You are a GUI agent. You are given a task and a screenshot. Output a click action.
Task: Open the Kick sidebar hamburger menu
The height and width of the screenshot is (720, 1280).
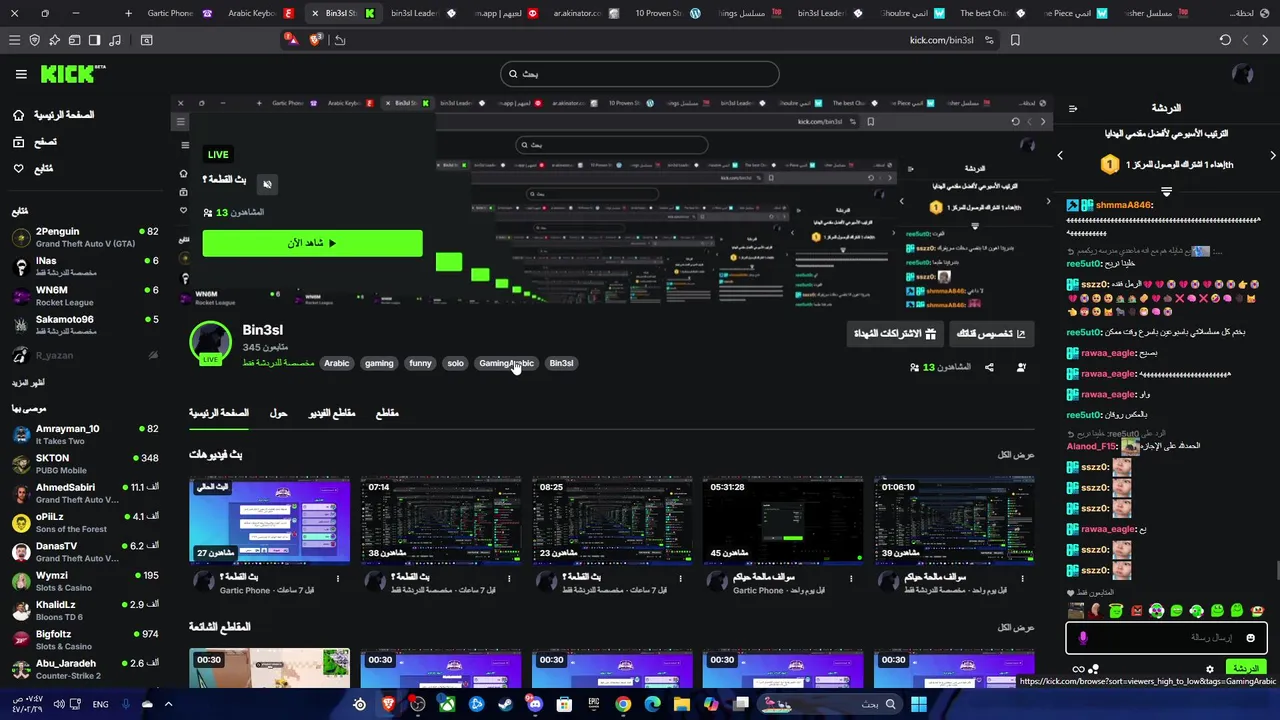coord(21,74)
